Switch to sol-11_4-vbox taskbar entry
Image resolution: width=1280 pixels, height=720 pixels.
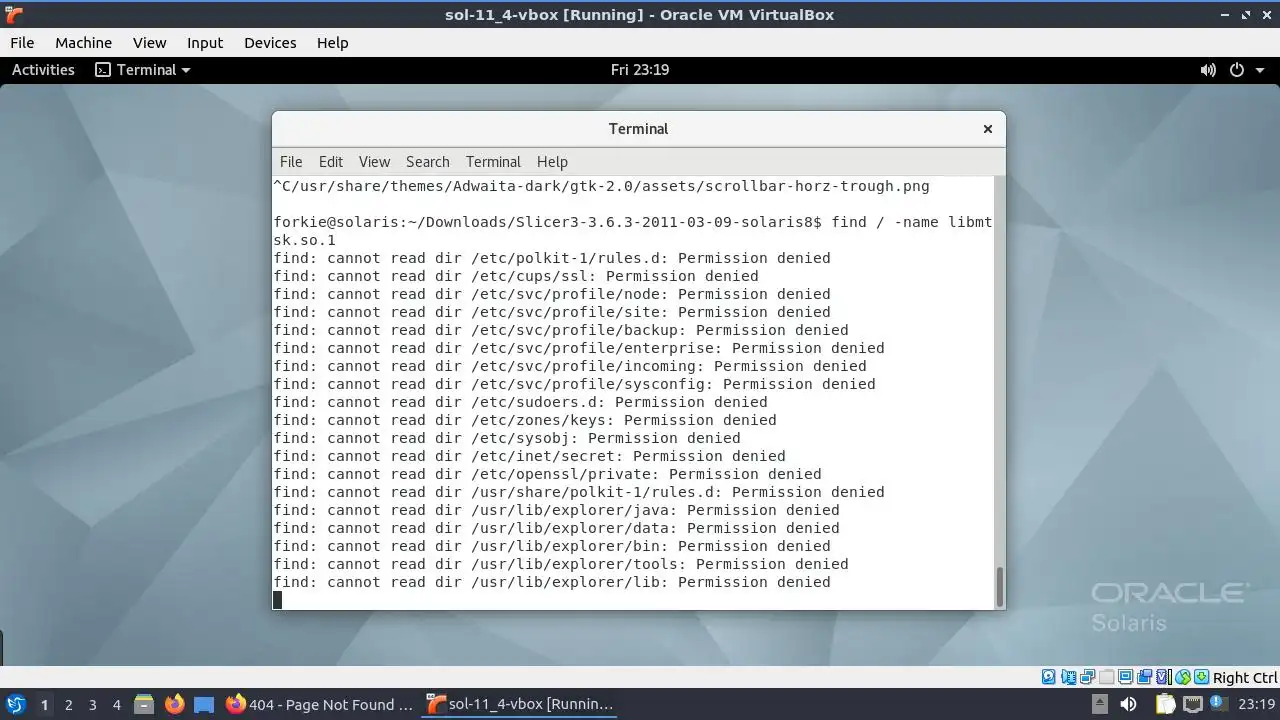[520, 704]
